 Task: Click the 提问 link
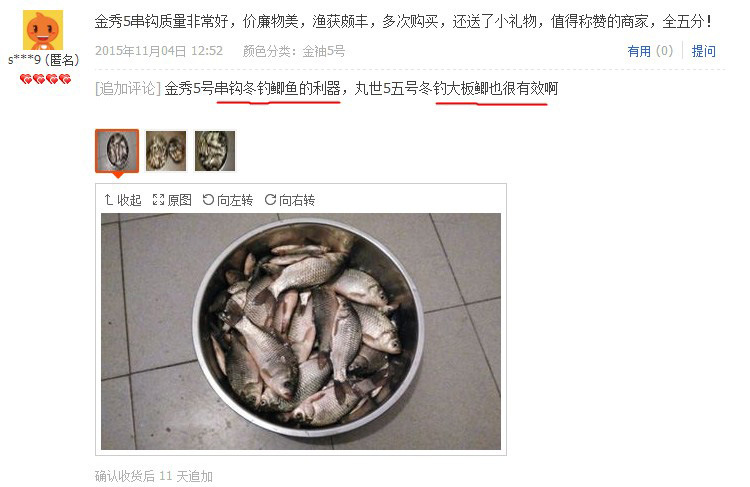704,51
